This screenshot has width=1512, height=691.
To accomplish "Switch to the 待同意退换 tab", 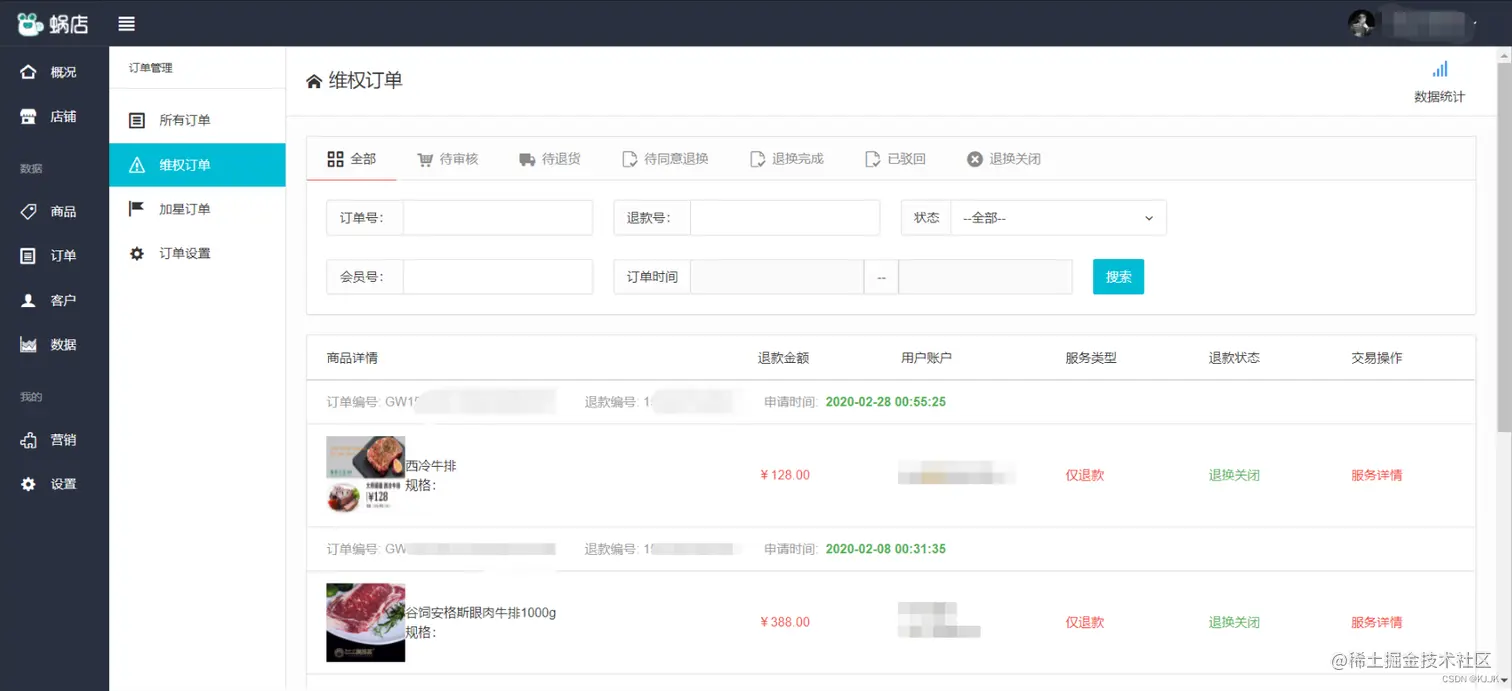I will [x=665, y=159].
